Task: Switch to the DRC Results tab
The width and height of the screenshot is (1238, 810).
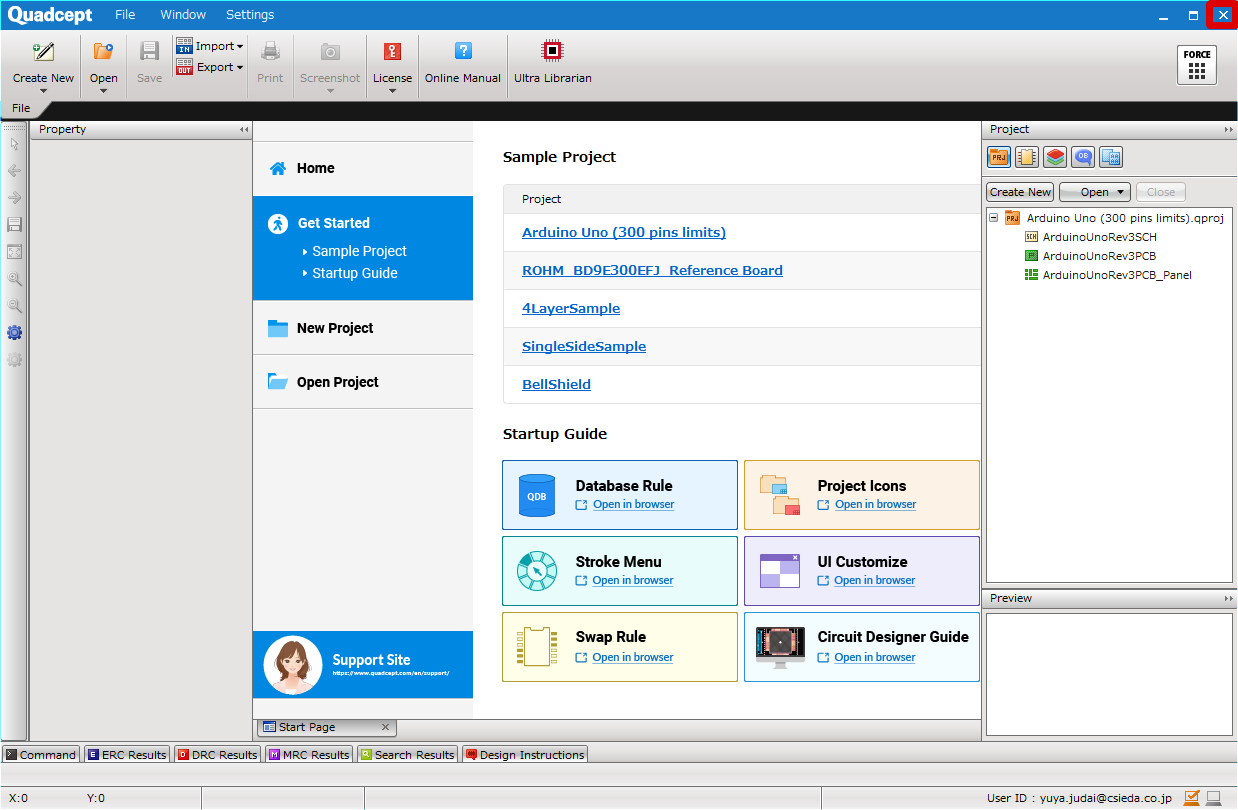Action: click(217, 755)
